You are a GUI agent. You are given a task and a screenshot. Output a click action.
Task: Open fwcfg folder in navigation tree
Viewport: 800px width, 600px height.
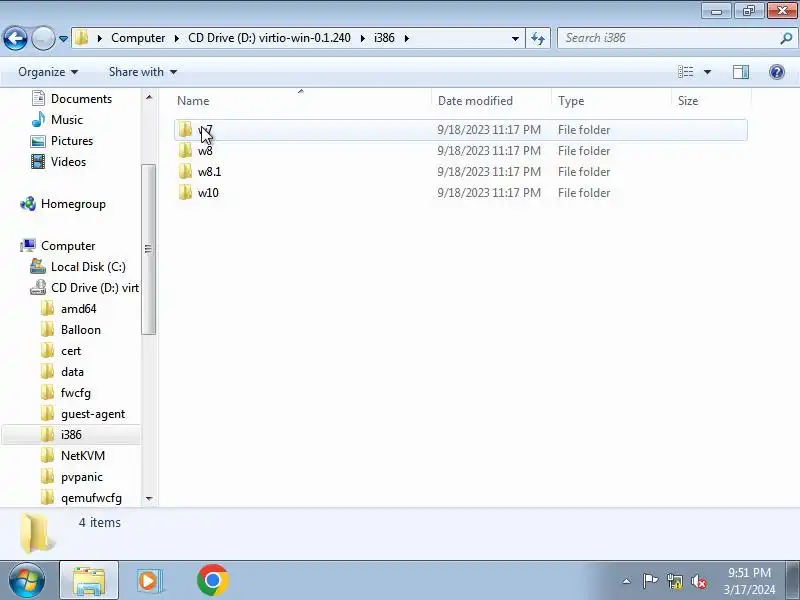(x=76, y=392)
